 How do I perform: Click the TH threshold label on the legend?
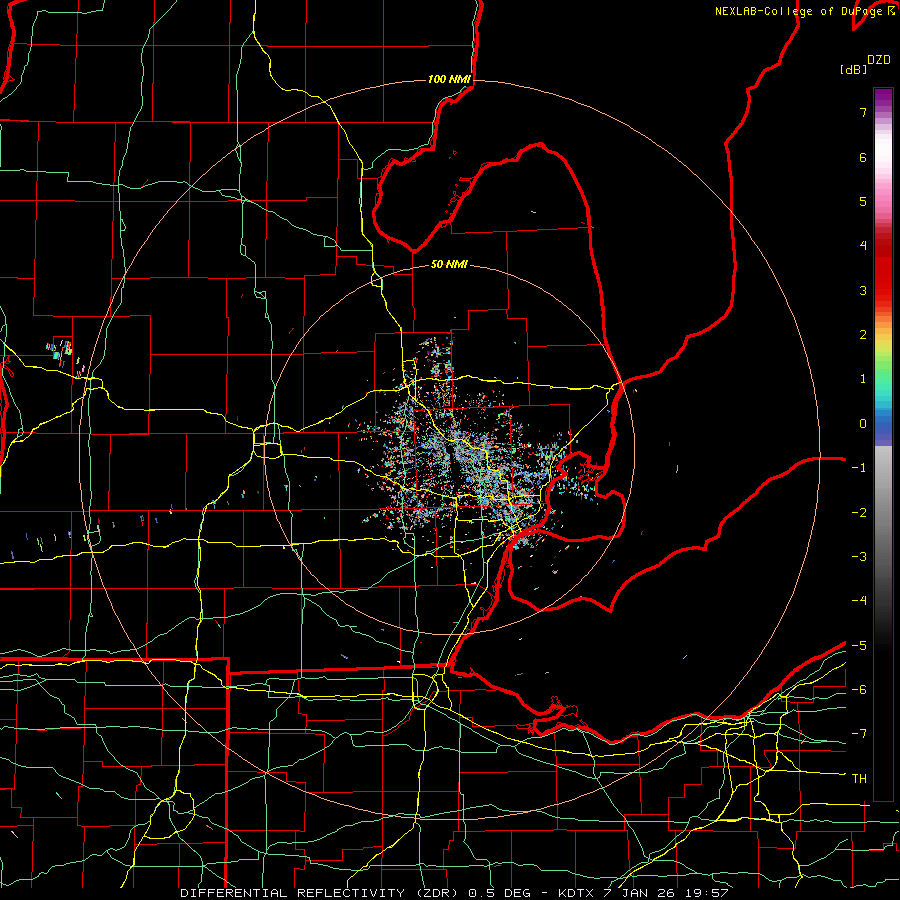[x=859, y=779]
